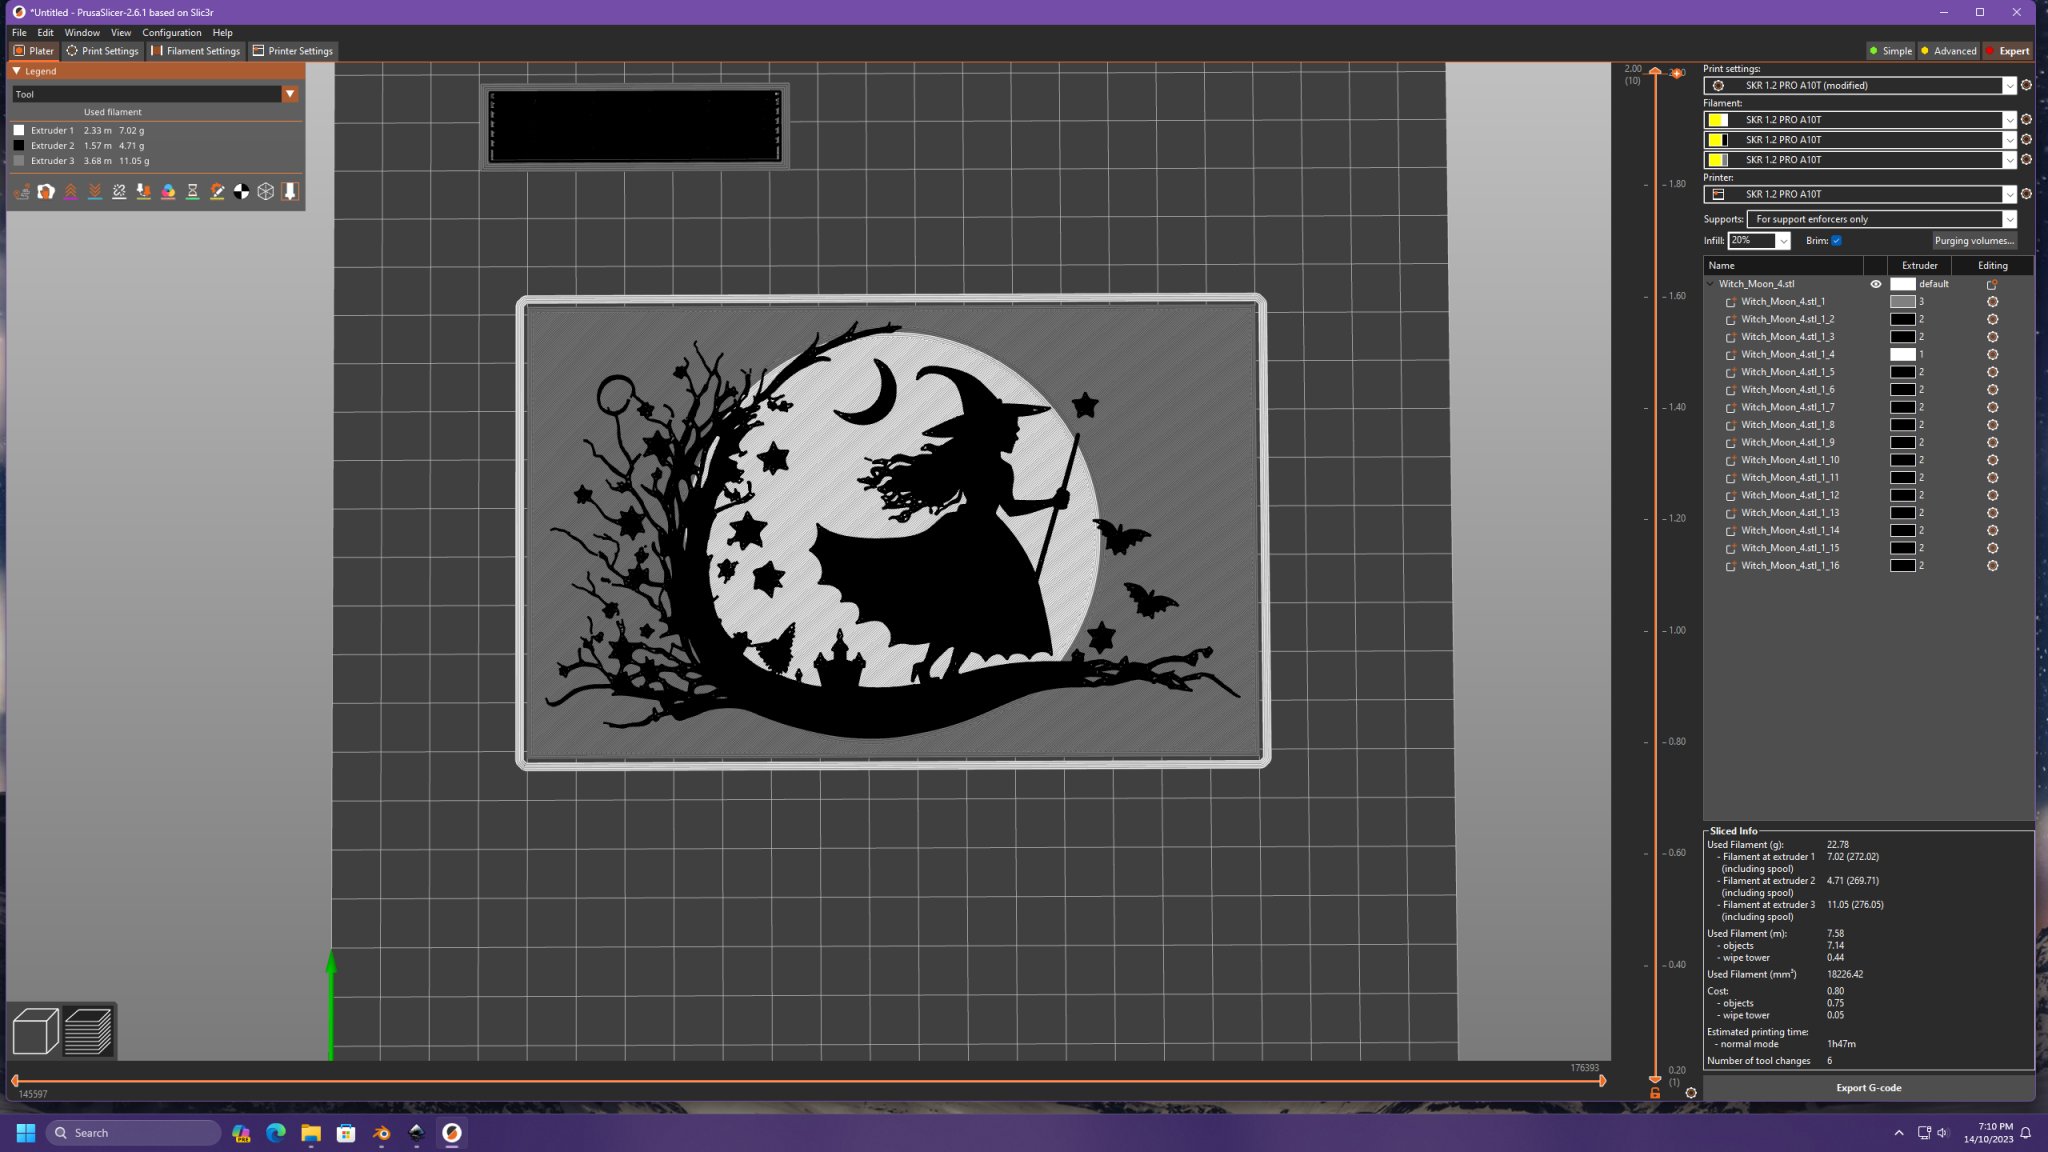Collapse the Legend panel
Viewport: 2048px width, 1152px height.
pos(17,71)
